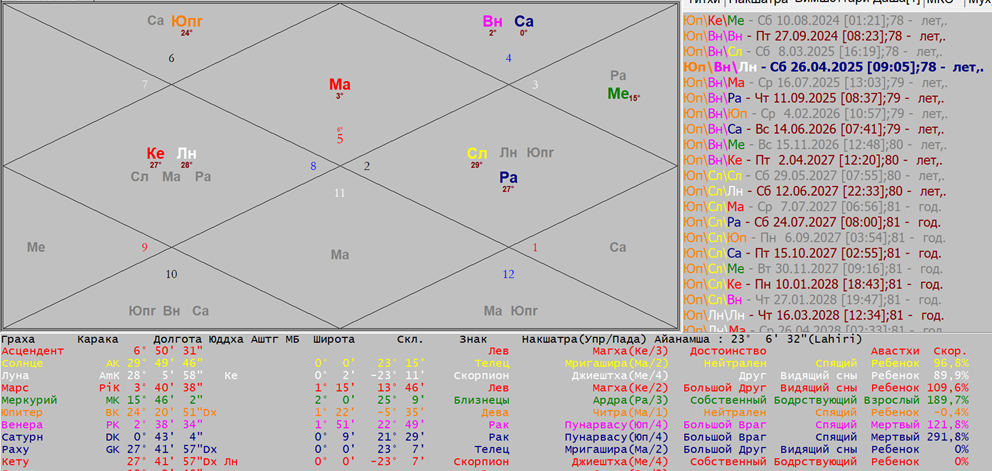The image size is (992, 471).
Task: Click the Раху row label
Action: (14, 449)
